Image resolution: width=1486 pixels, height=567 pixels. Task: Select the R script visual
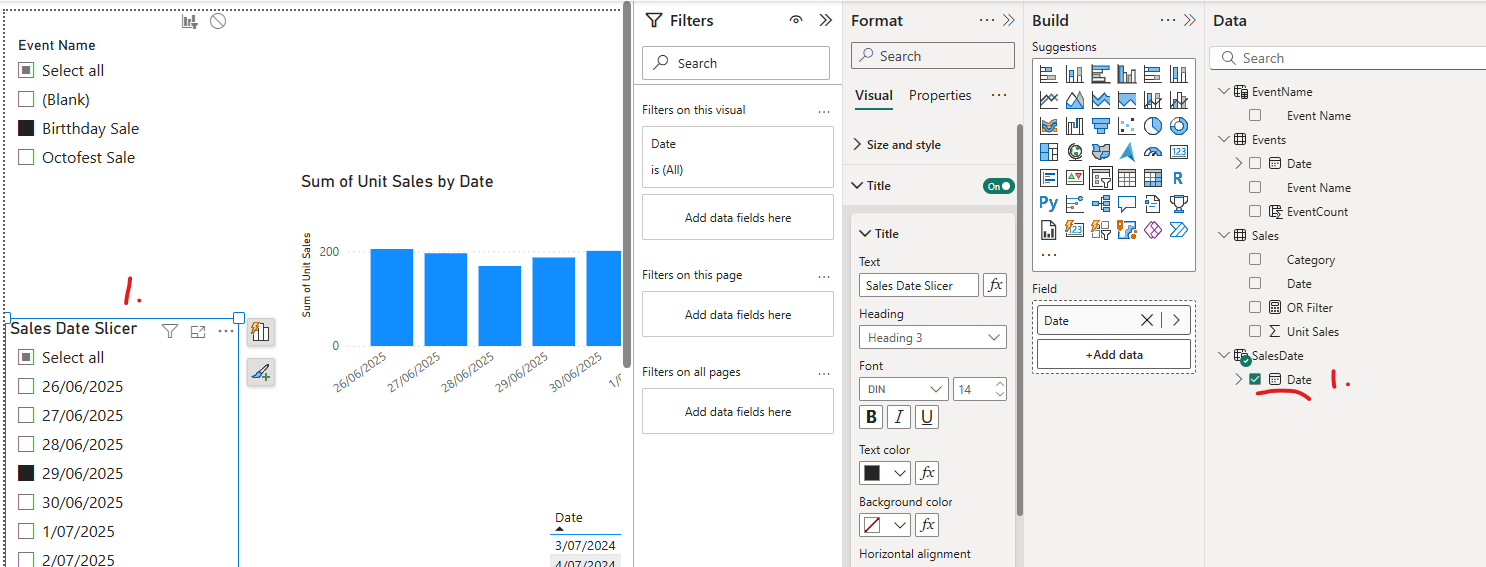click(x=1179, y=178)
